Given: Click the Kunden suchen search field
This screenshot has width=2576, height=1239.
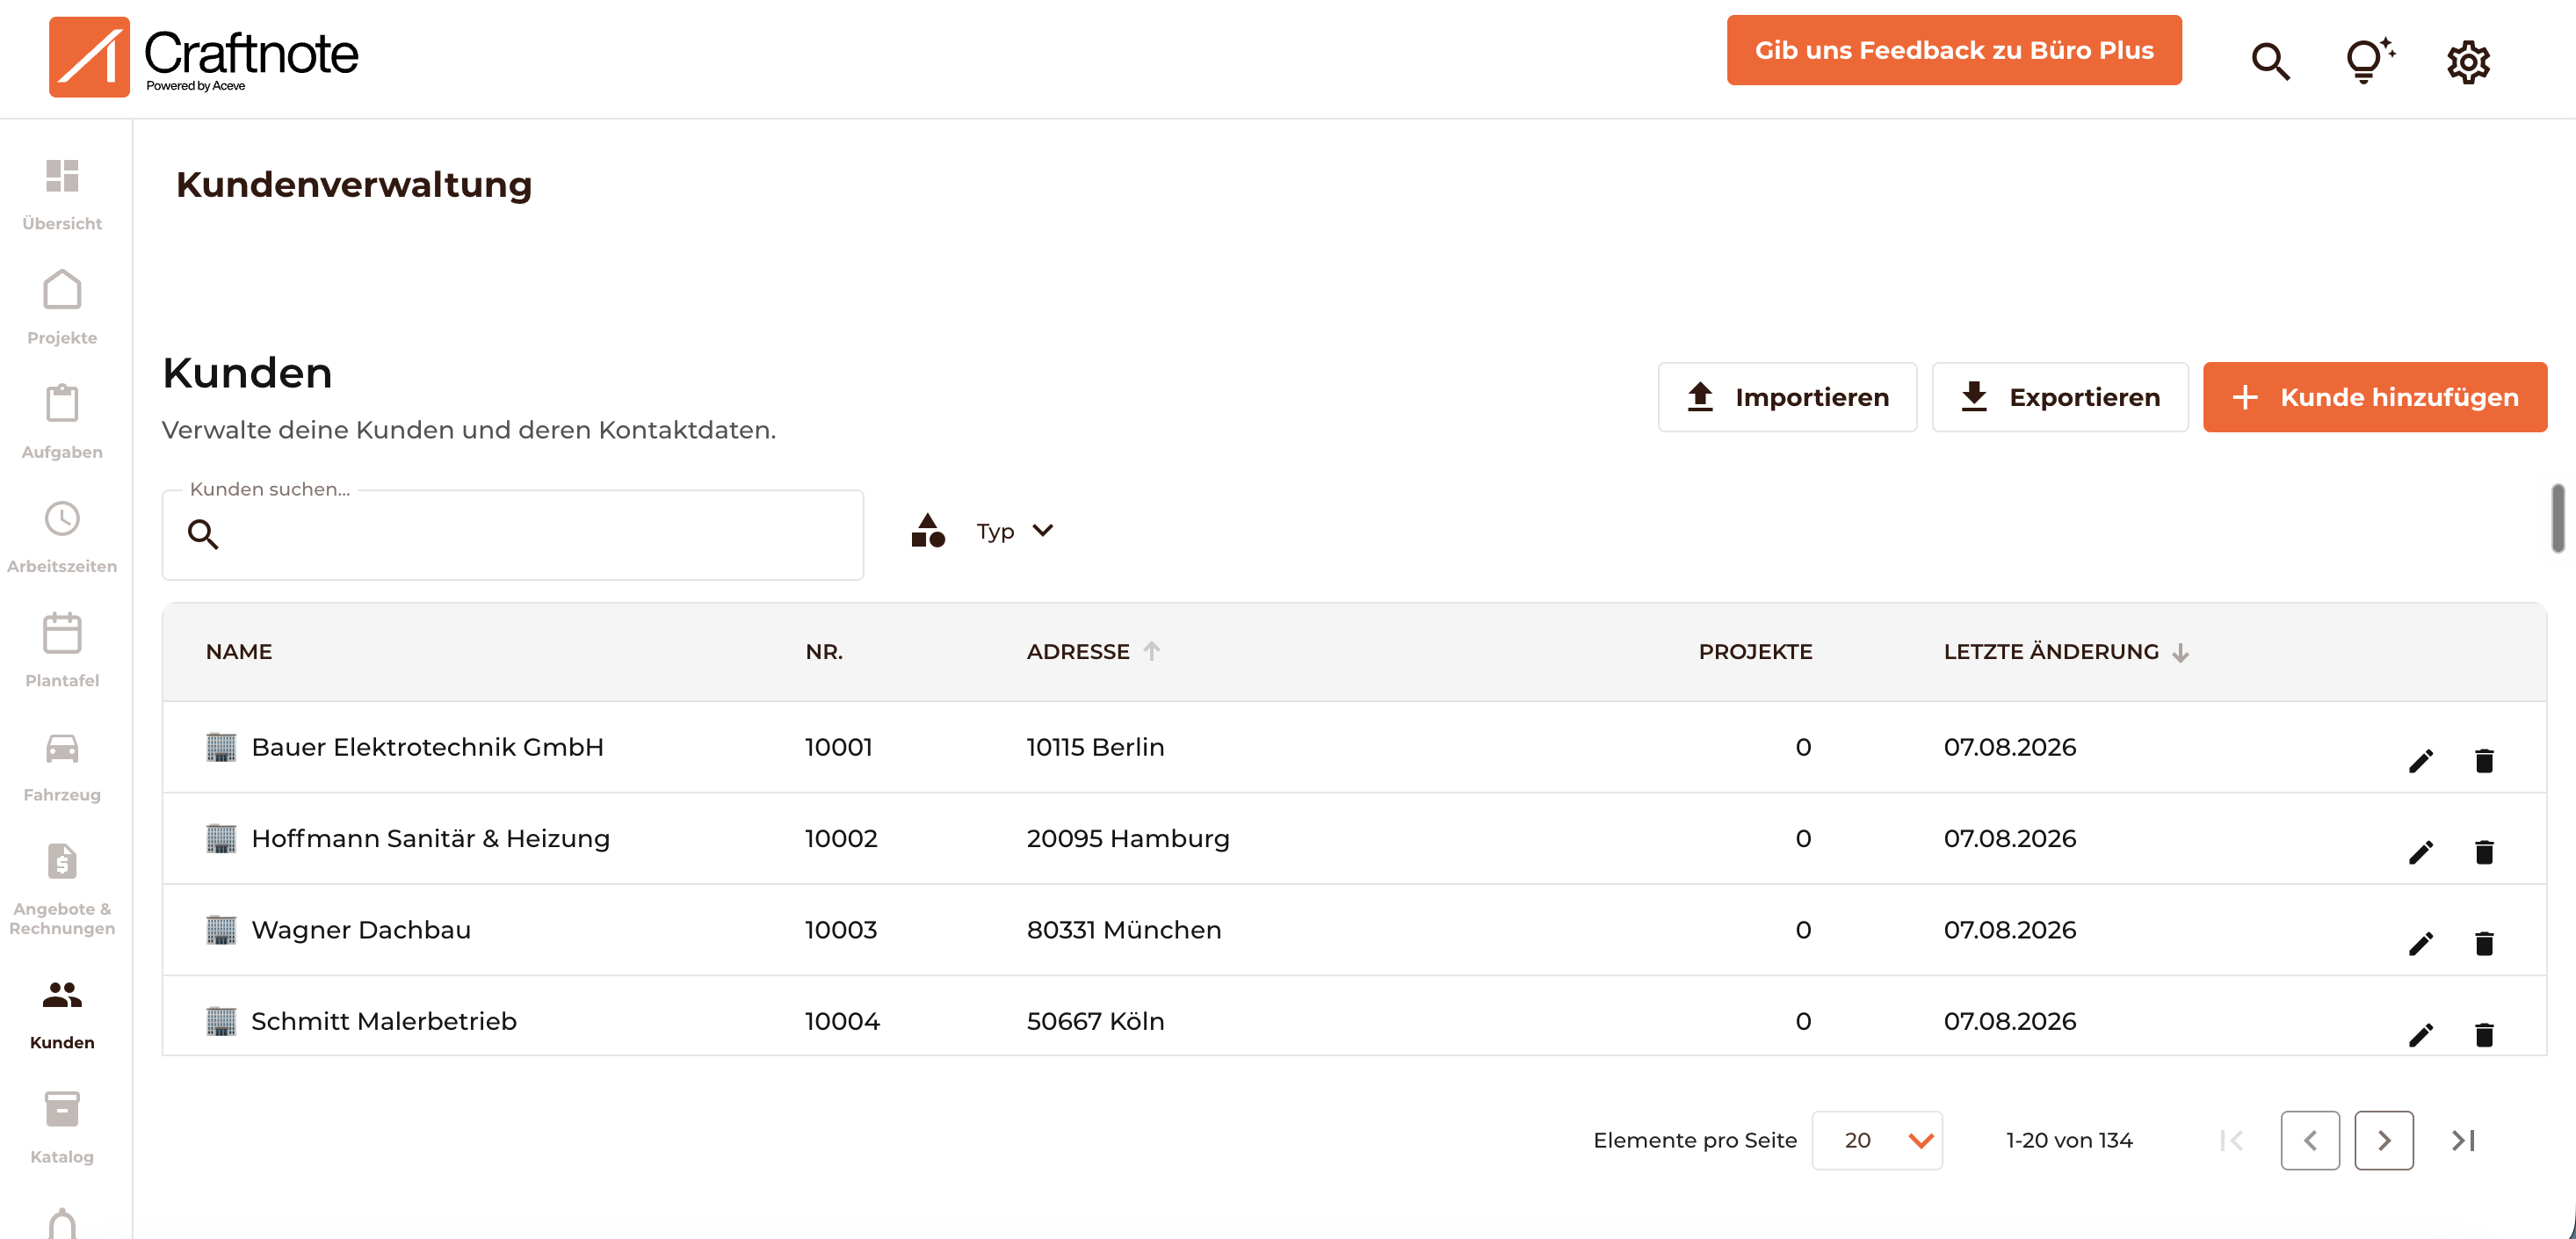Looking at the screenshot, I should [513, 535].
